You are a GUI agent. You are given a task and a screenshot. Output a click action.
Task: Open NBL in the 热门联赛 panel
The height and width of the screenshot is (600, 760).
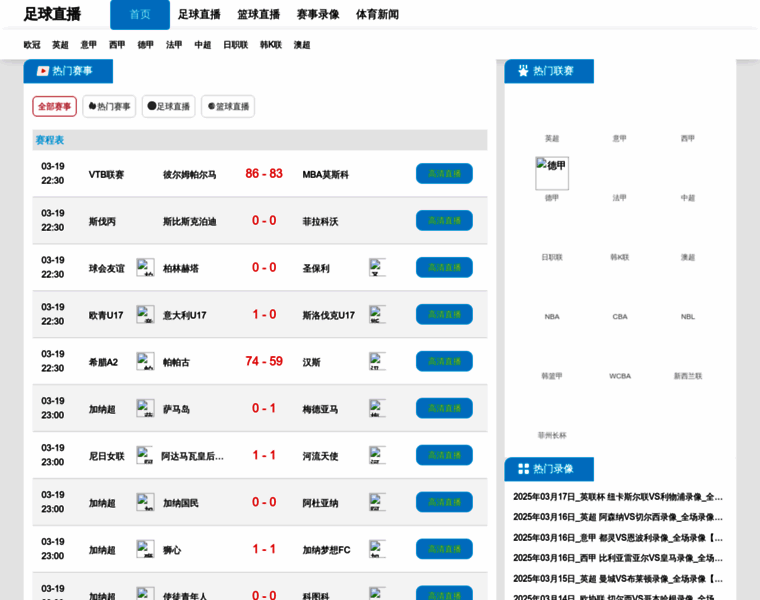tap(688, 316)
